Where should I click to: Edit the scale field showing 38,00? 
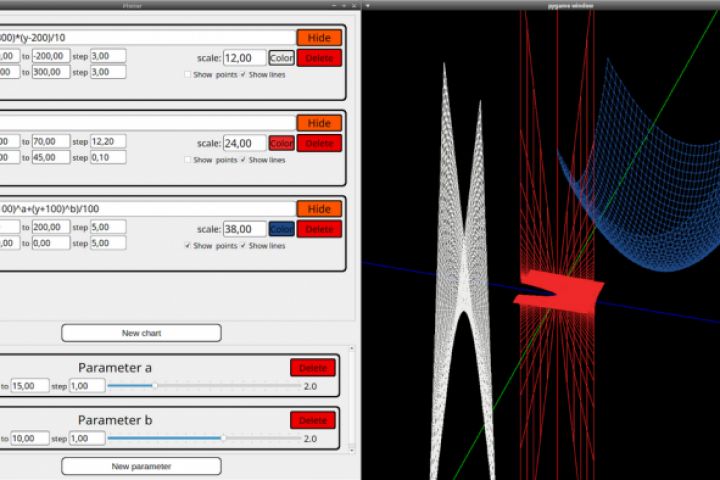pos(244,229)
